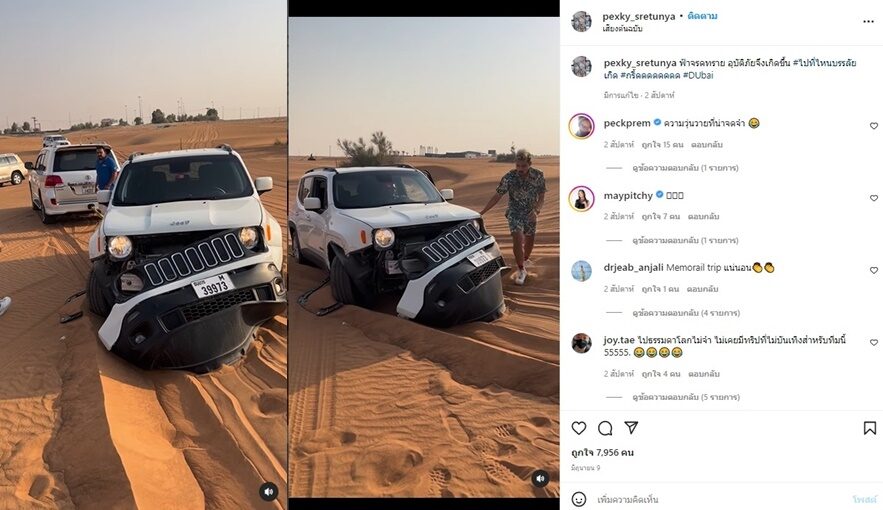
Task: Like joy.tae's comment with heart
Action: click(x=873, y=342)
